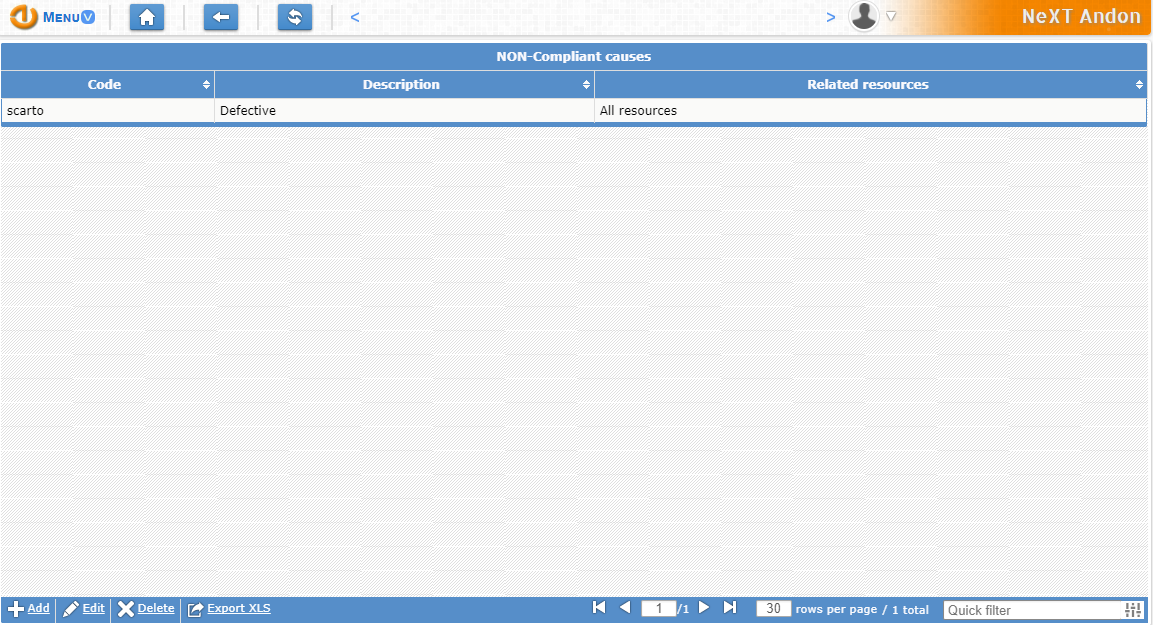
Task: Click the back arrow toolbar icon
Action: (x=221, y=17)
